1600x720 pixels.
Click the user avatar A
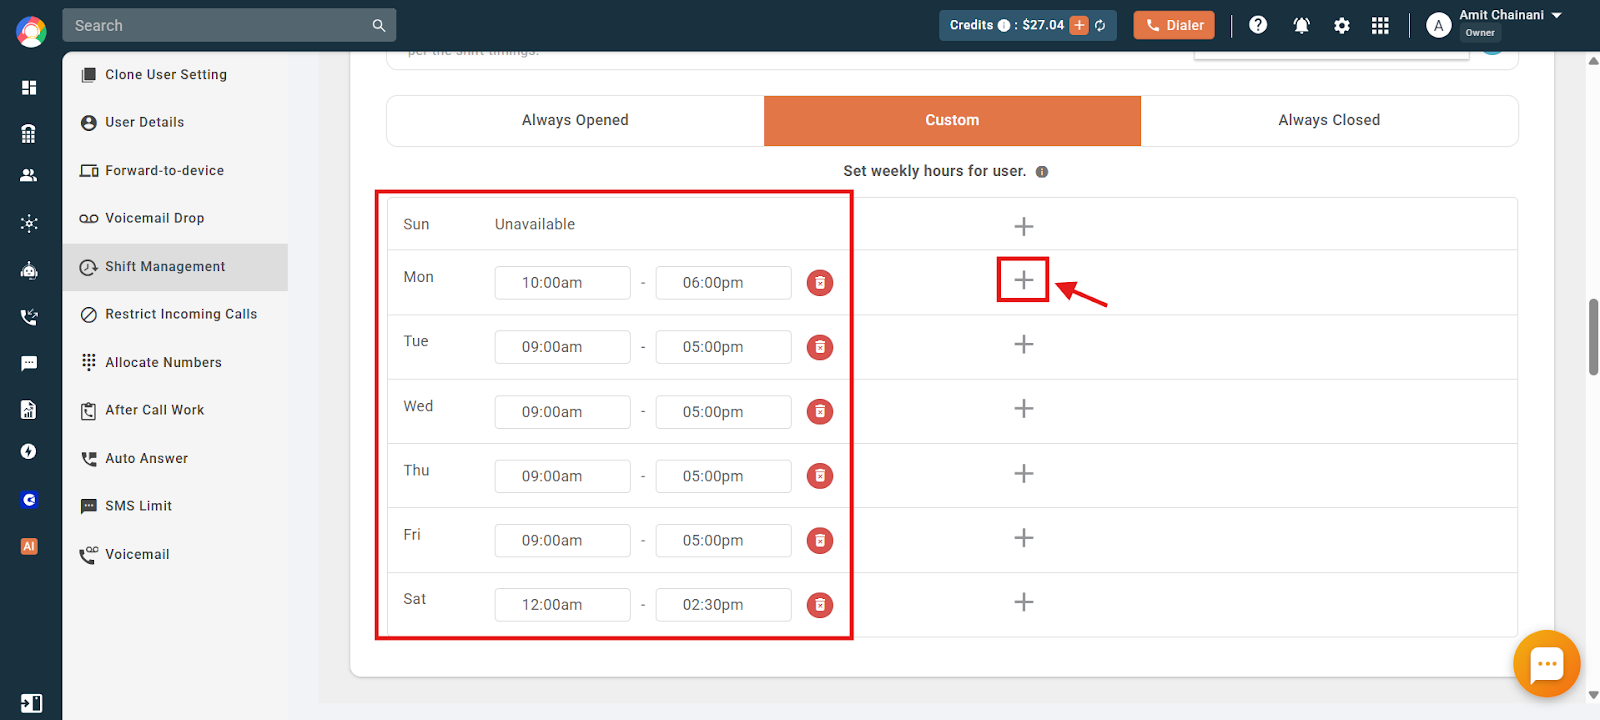(x=1438, y=26)
